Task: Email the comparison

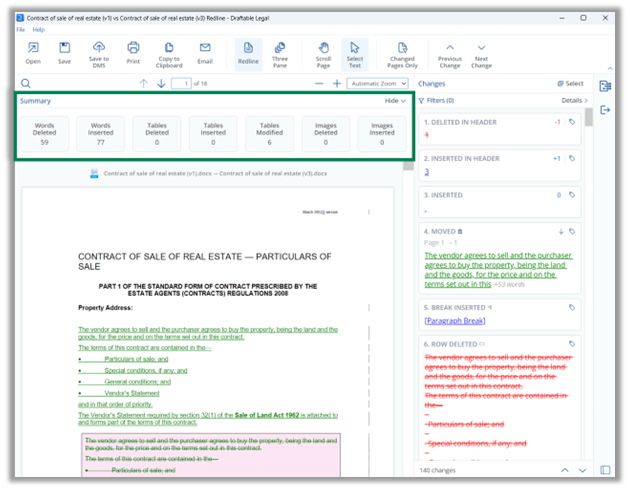Action: tap(205, 54)
